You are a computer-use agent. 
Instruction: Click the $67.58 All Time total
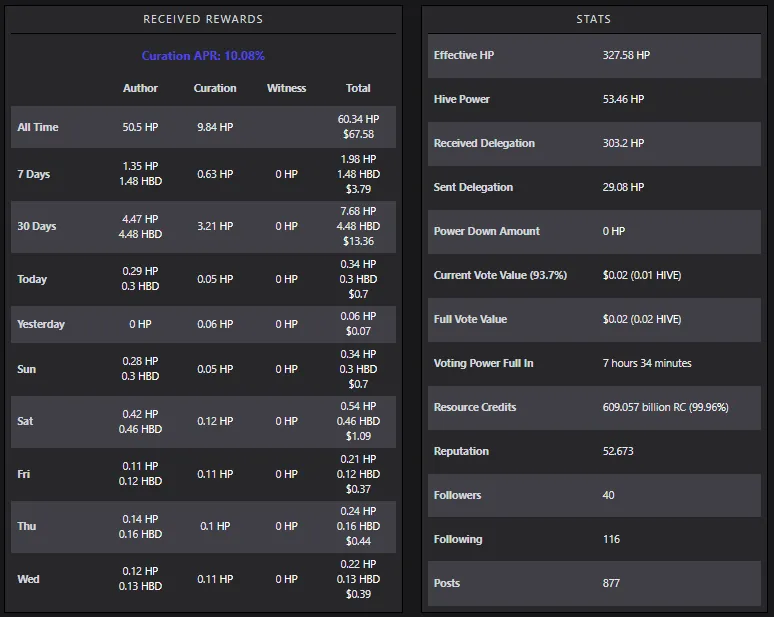(358, 134)
